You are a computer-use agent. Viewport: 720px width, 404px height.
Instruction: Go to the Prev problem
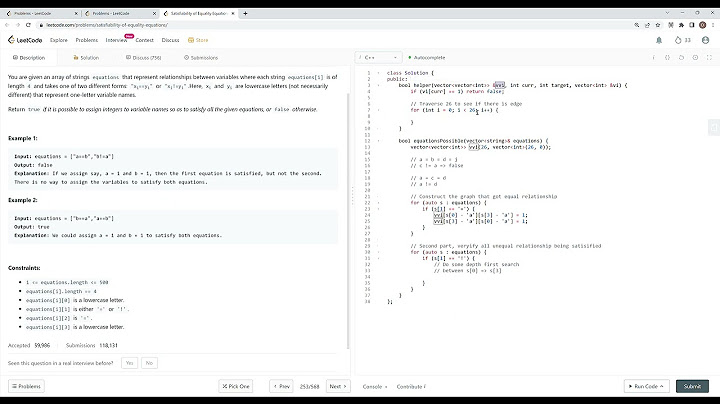pos(281,386)
